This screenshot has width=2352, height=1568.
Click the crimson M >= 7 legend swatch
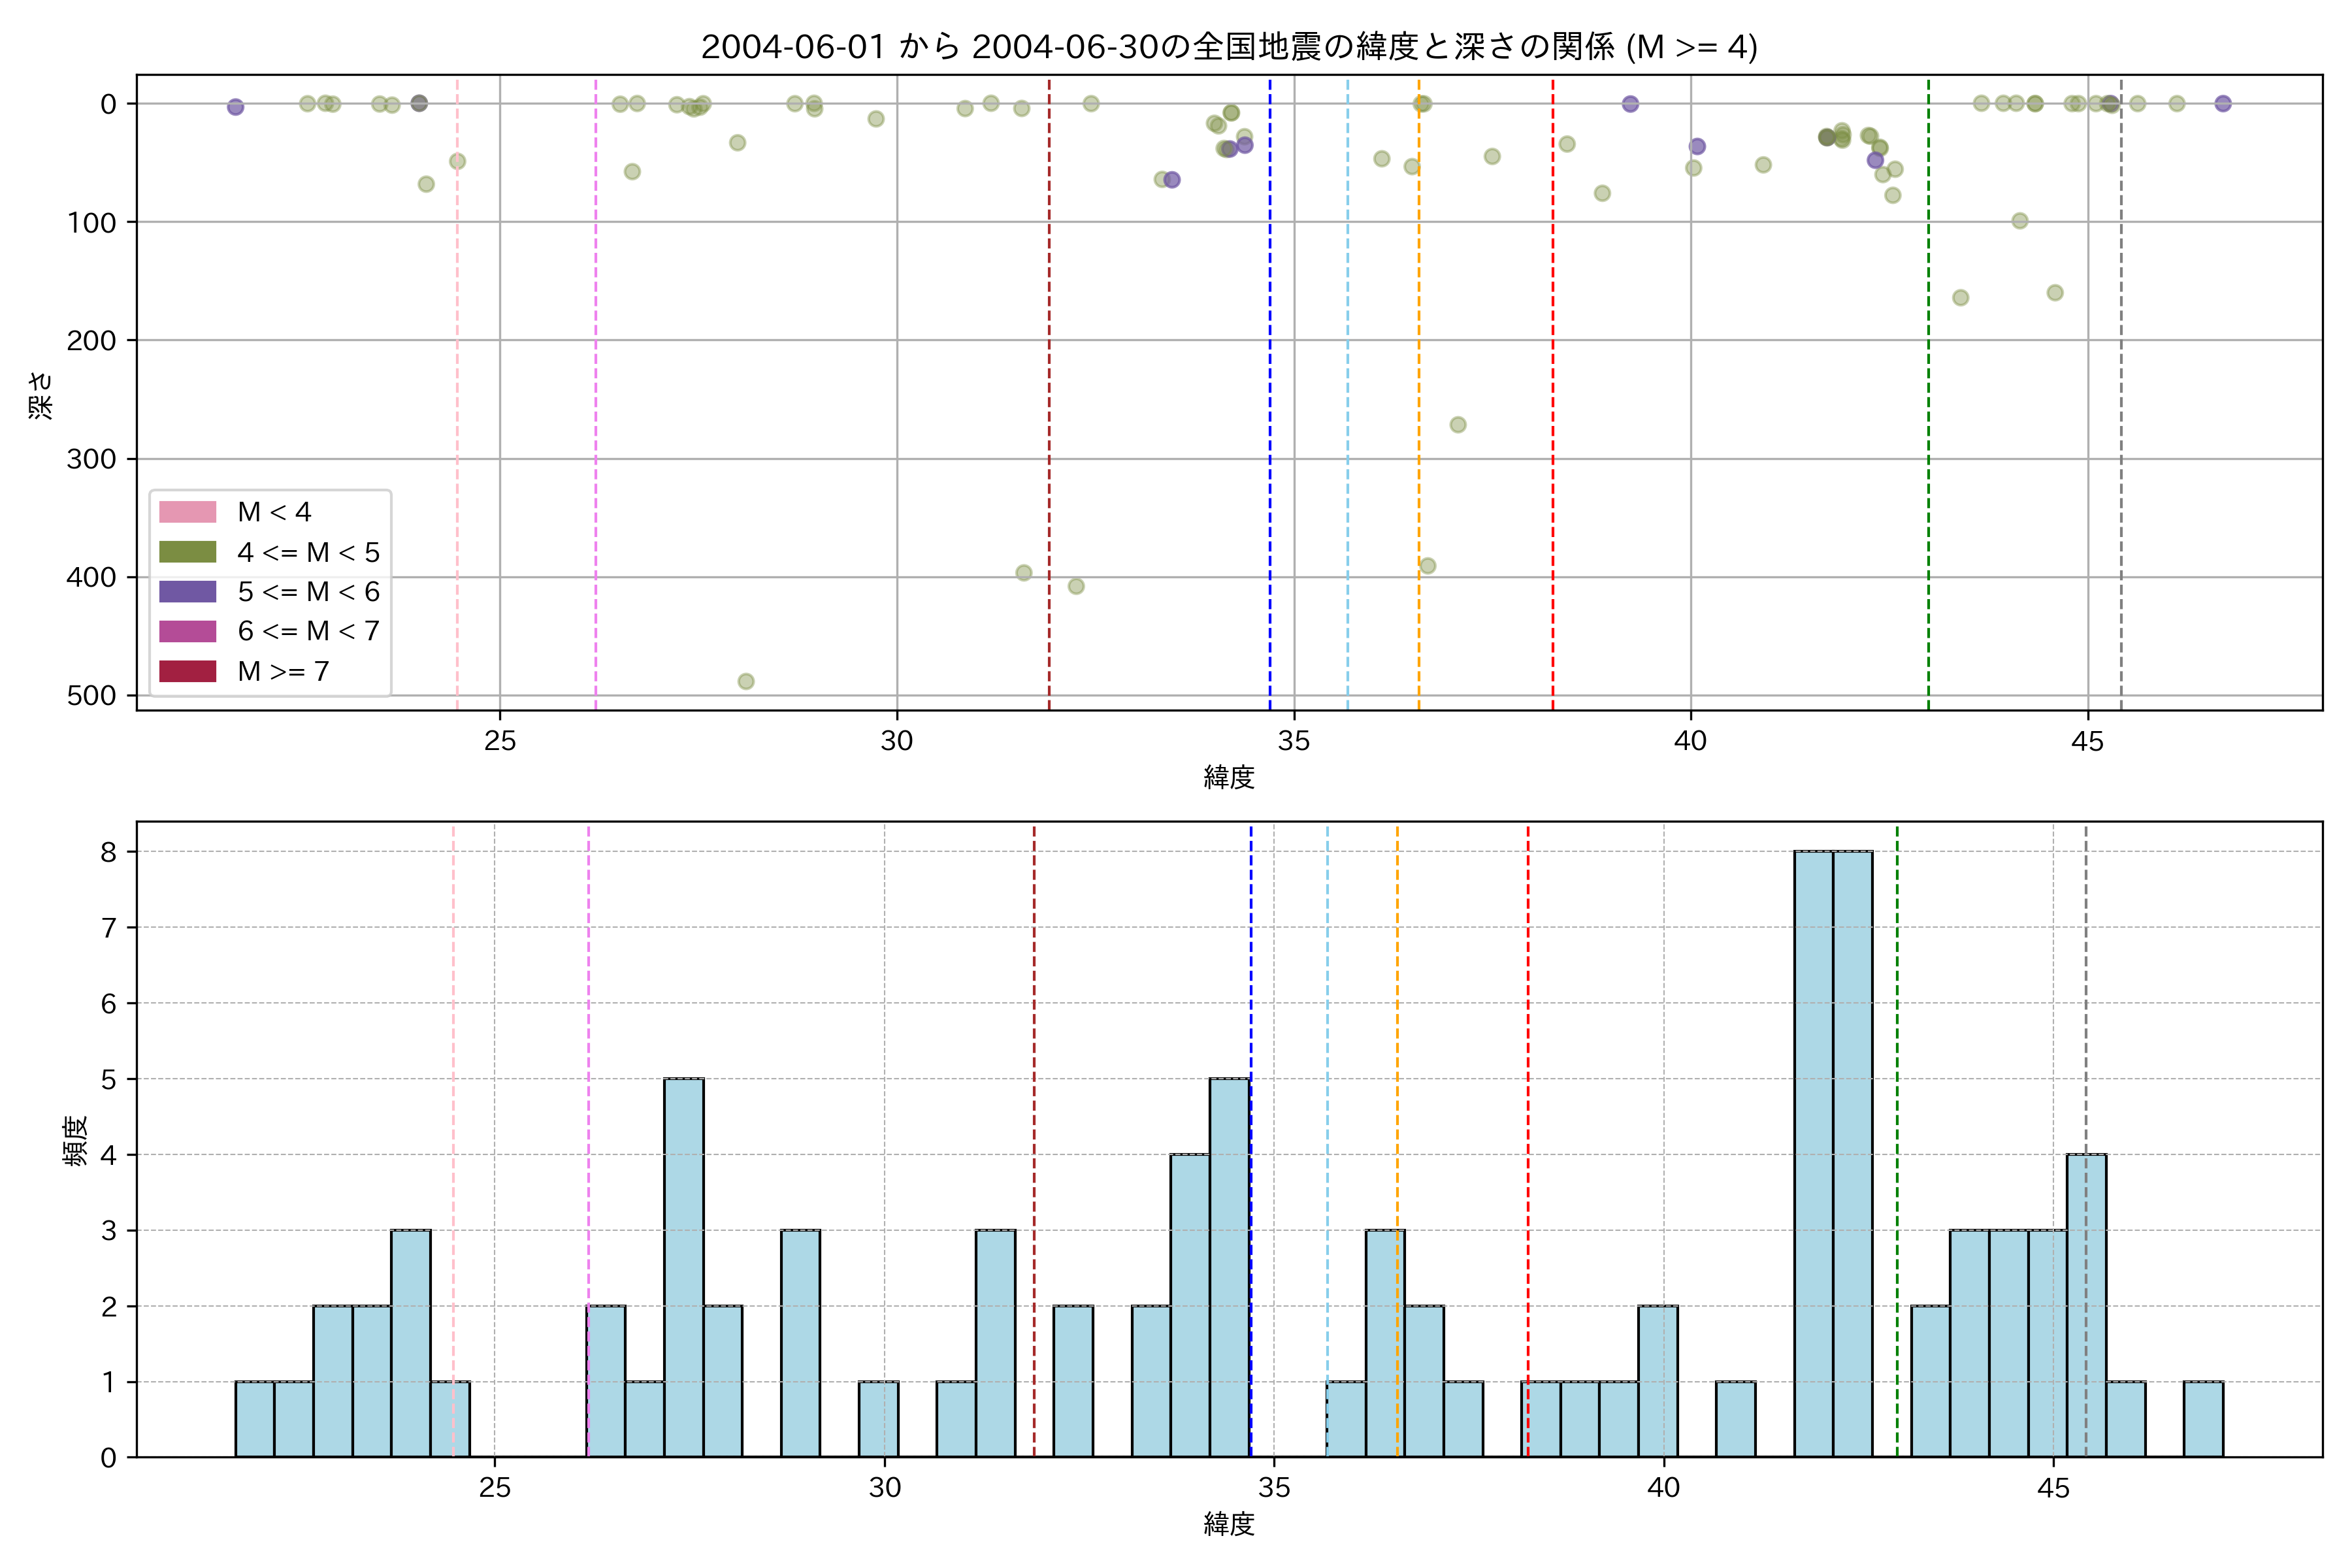click(187, 671)
